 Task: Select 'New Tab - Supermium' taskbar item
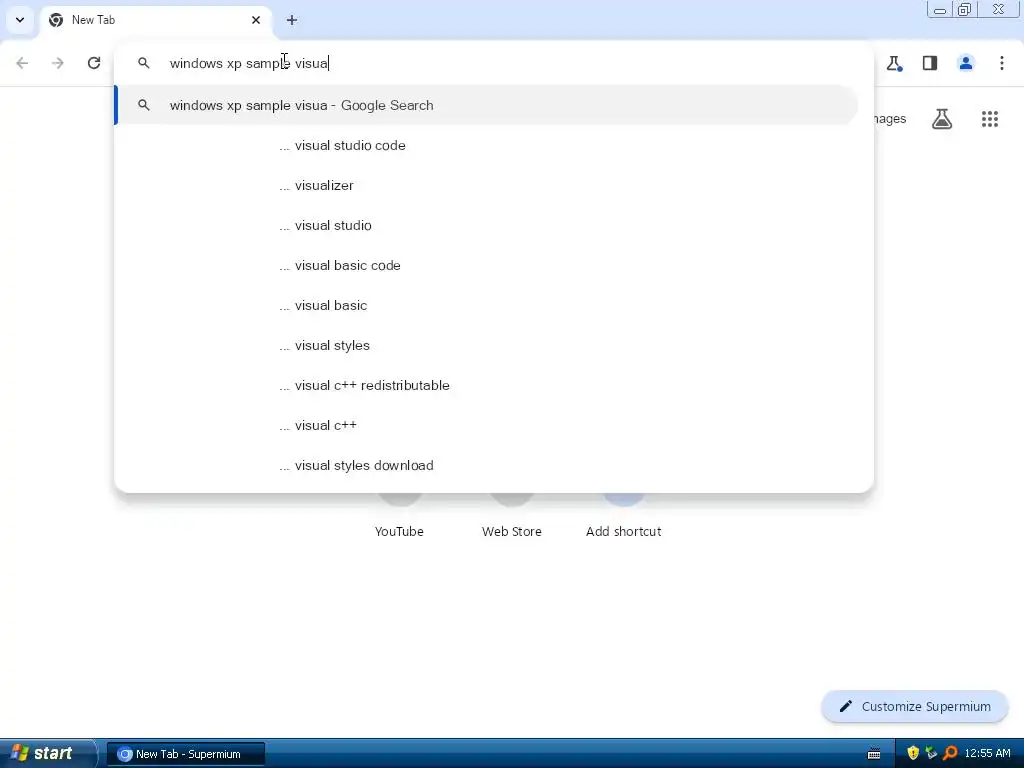click(x=186, y=754)
